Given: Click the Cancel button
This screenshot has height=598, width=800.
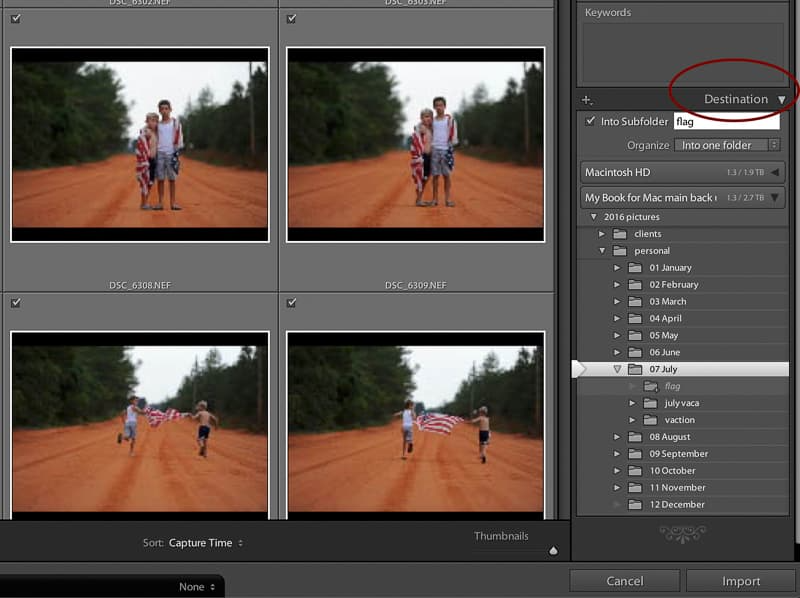Looking at the screenshot, I should coord(625,580).
